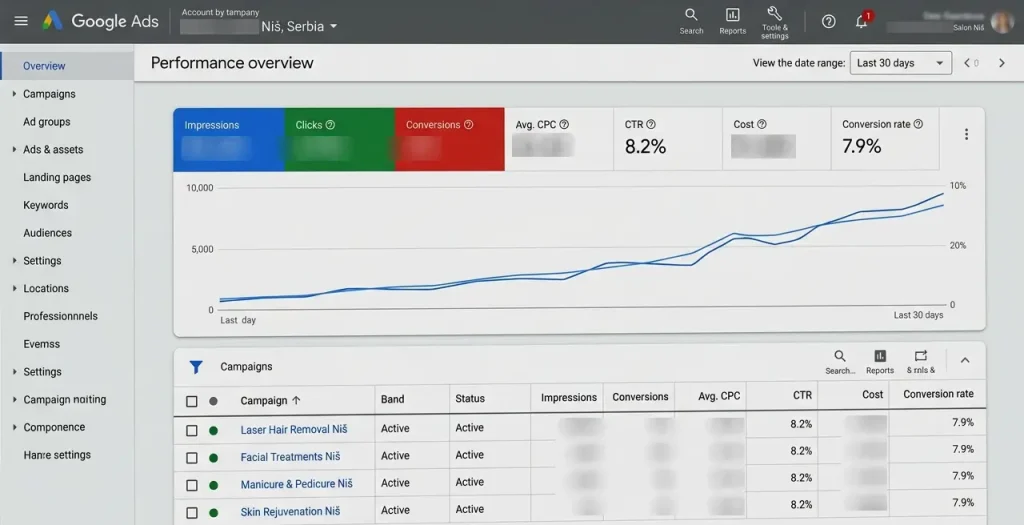Open Professionnnels in the sidebar
Viewport: 1024px width, 525px height.
click(61, 316)
